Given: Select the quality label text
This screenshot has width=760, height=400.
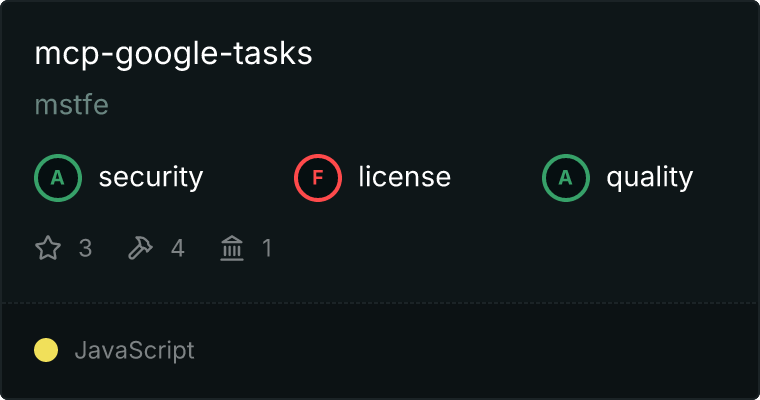Looking at the screenshot, I should (649, 178).
